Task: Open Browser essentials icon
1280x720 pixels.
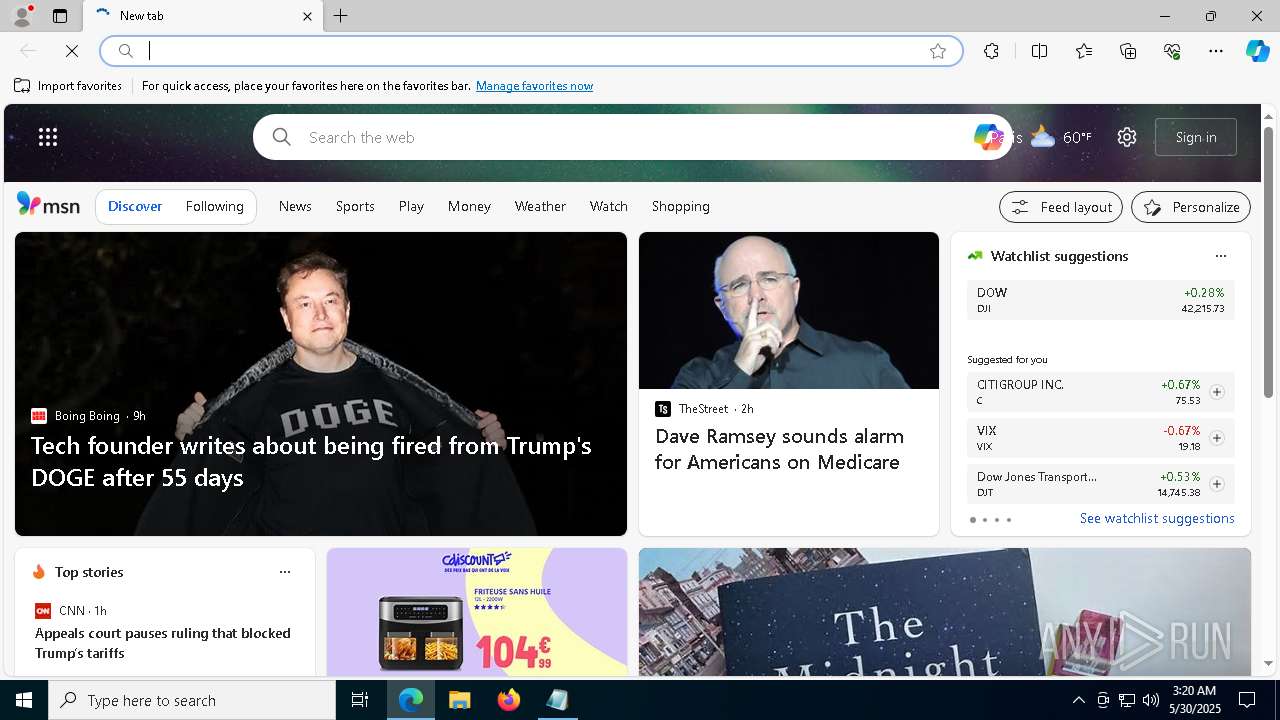Action: pos(1172,51)
